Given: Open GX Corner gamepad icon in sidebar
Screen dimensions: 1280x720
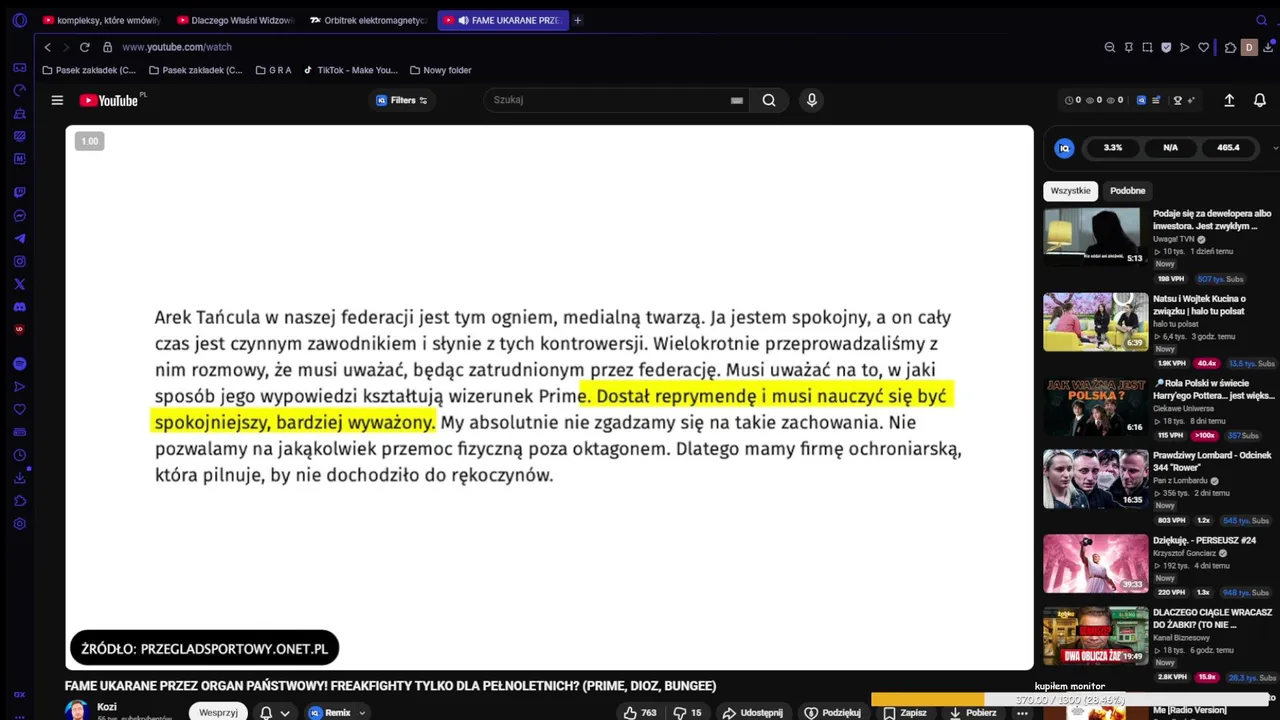Looking at the screenshot, I should pos(19,68).
